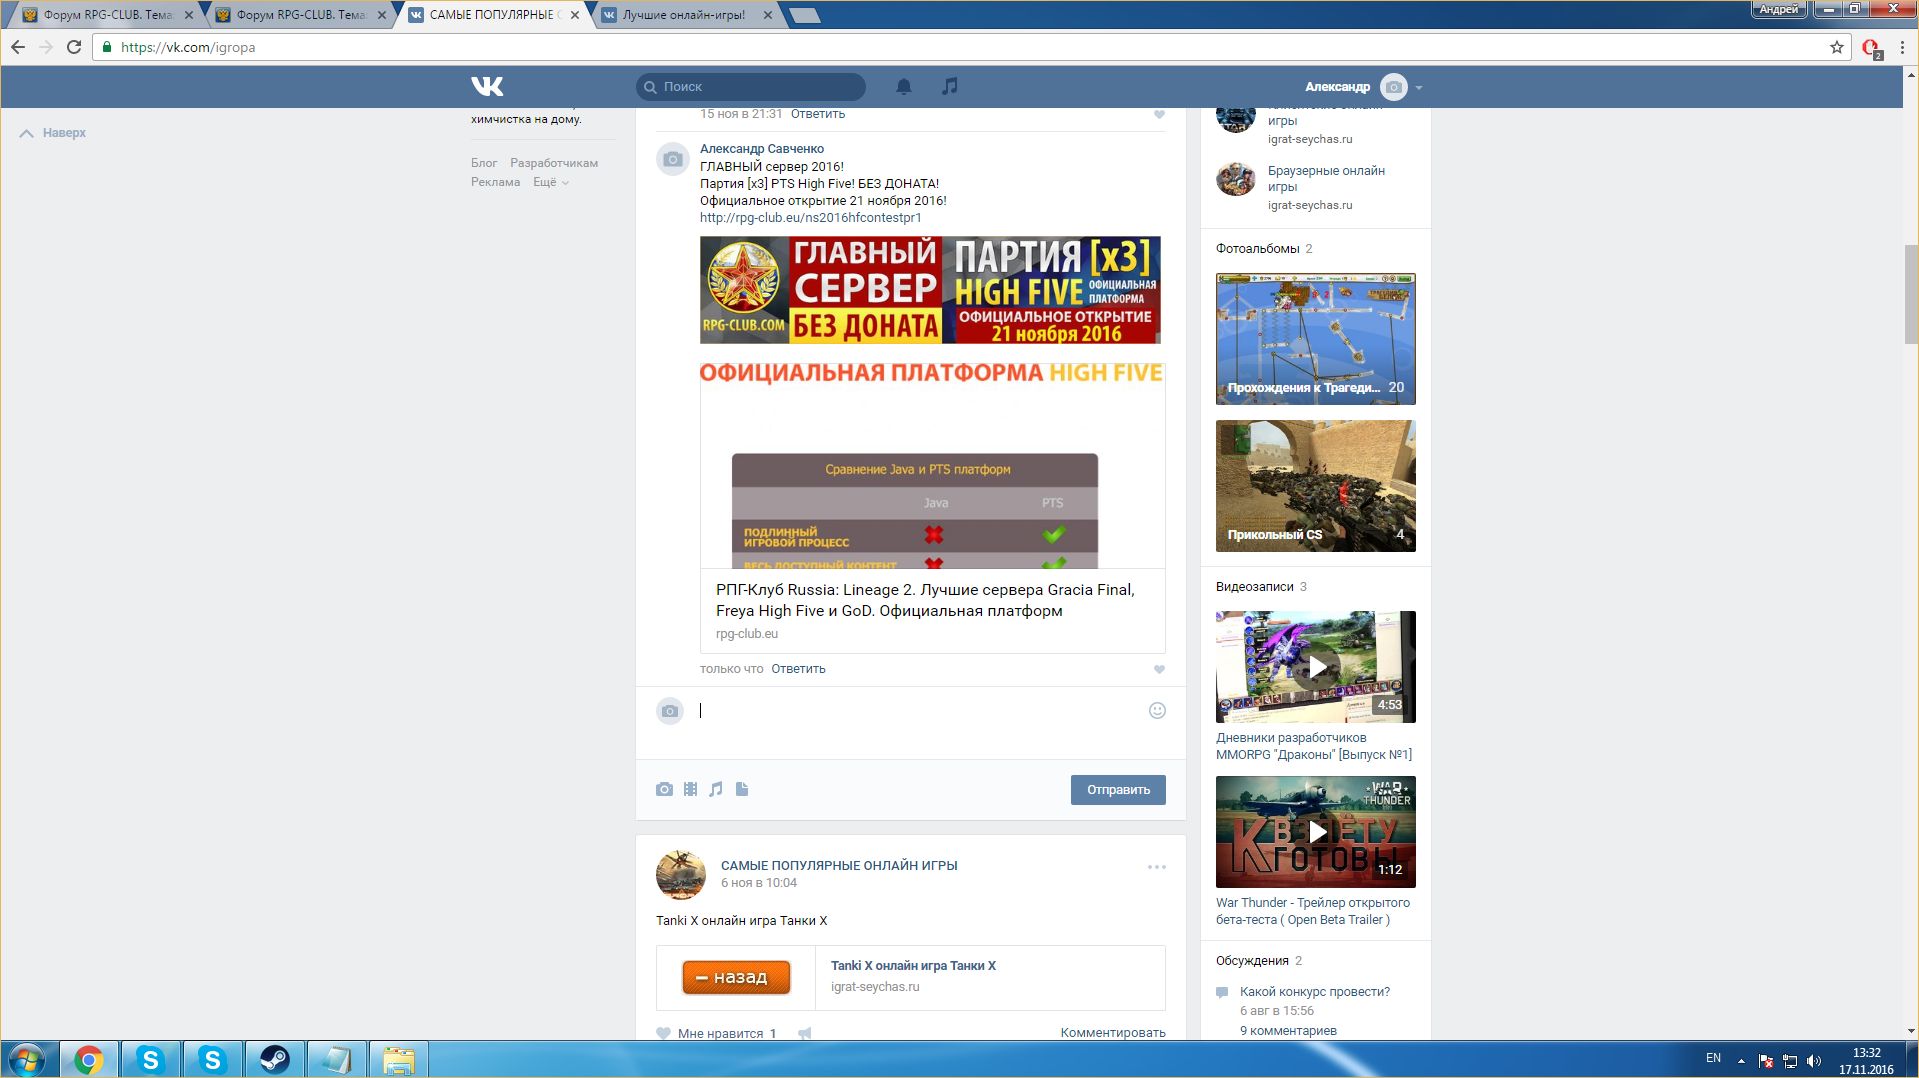Open the ГЛАВНЫЙ СЕРВЕР banner image
The height and width of the screenshot is (1078, 1919).
coord(930,290)
